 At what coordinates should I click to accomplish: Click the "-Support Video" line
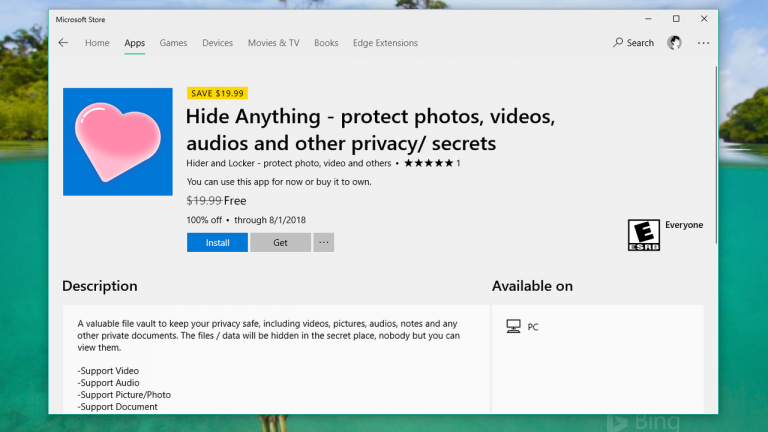coord(108,371)
